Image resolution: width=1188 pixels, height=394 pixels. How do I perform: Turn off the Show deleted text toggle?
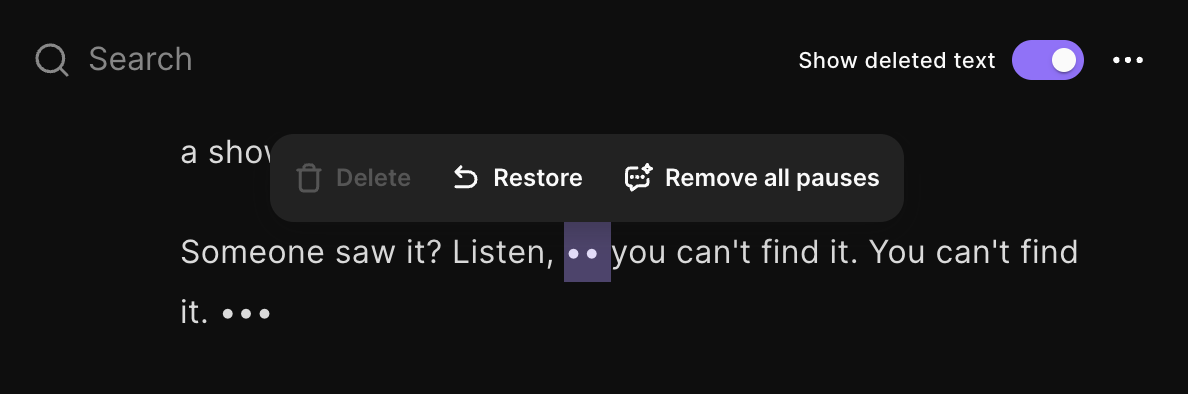tap(1048, 60)
